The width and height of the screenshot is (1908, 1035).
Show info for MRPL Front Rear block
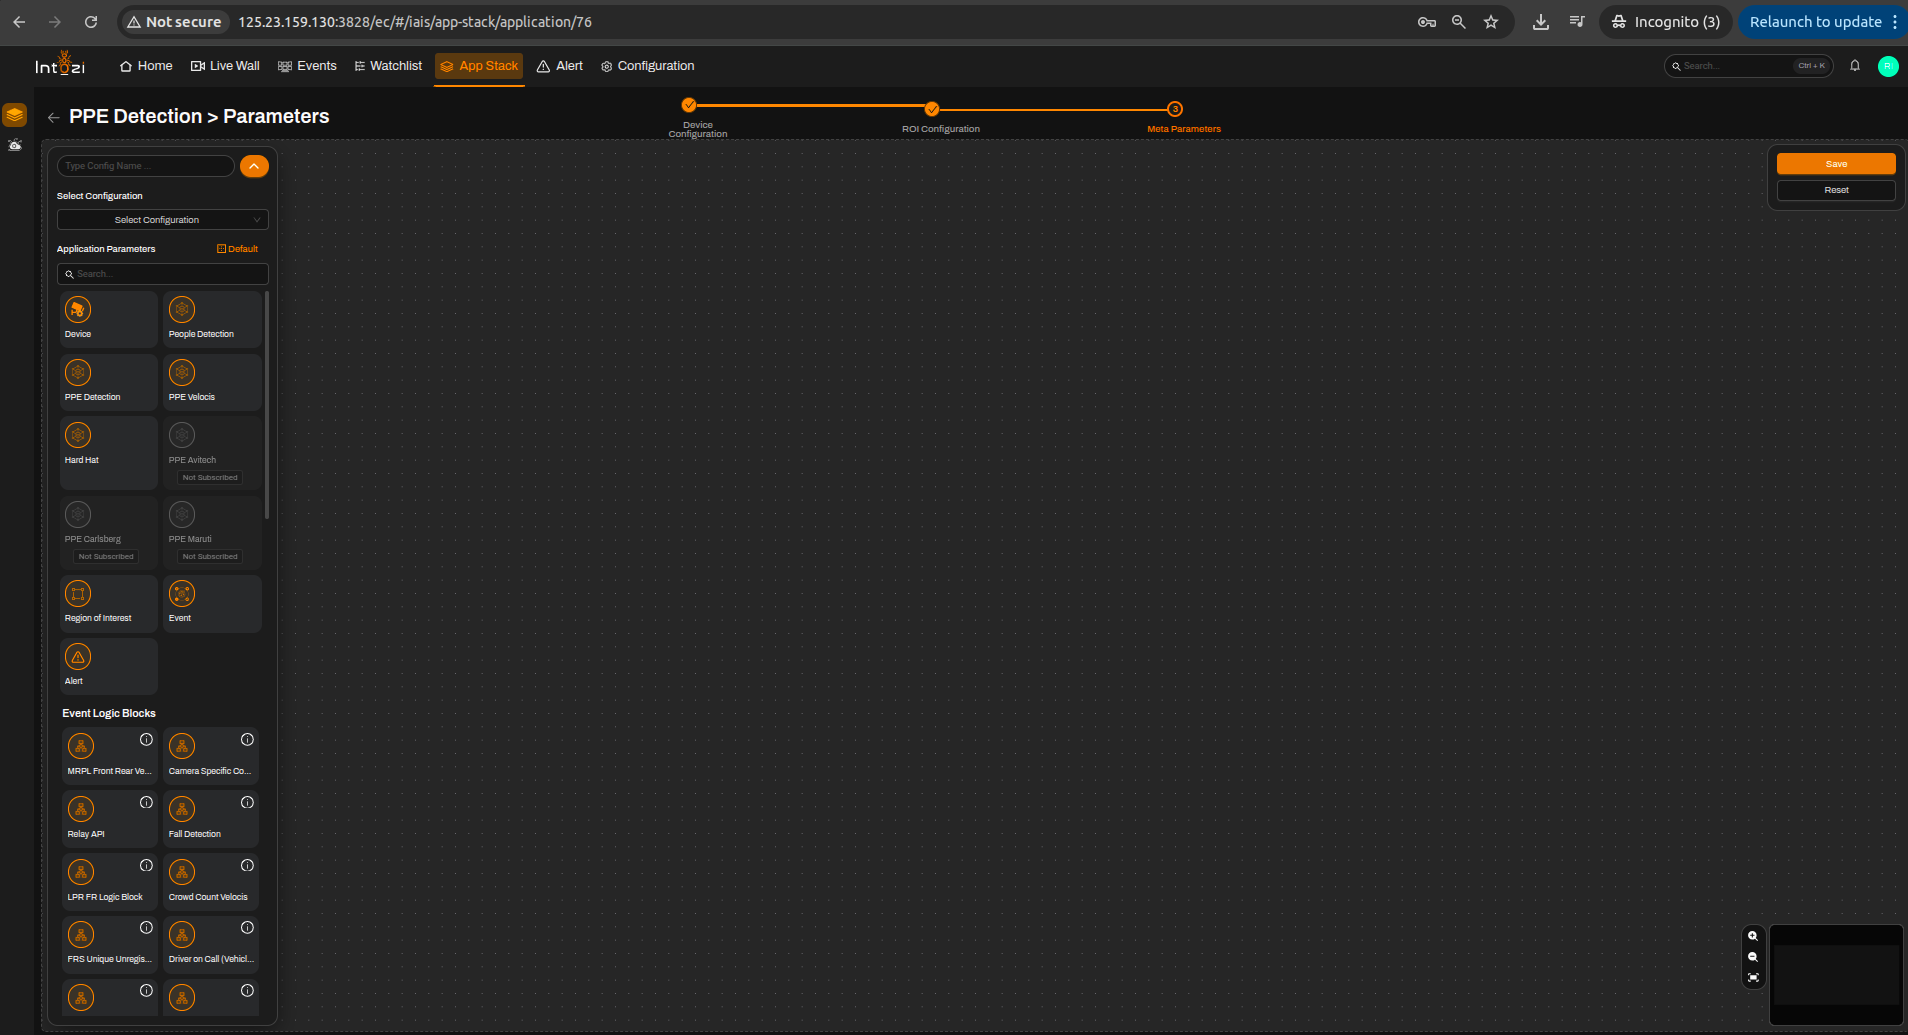tap(146, 740)
